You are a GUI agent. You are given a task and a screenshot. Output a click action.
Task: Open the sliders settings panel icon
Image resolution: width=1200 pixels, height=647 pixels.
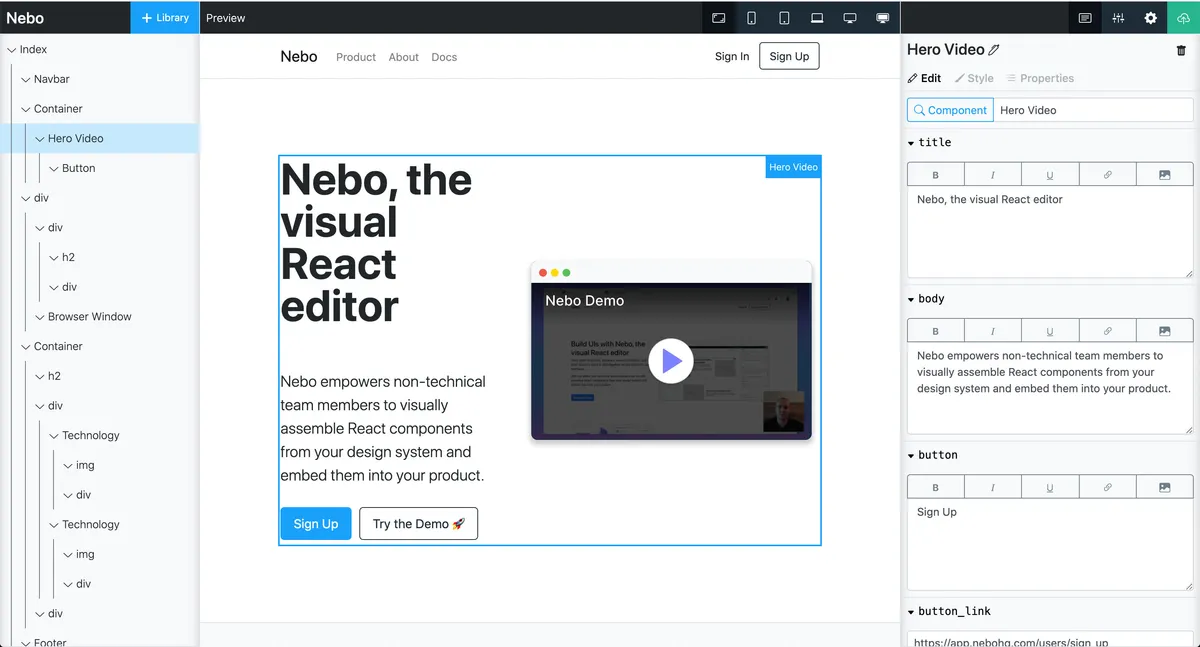click(x=1118, y=18)
